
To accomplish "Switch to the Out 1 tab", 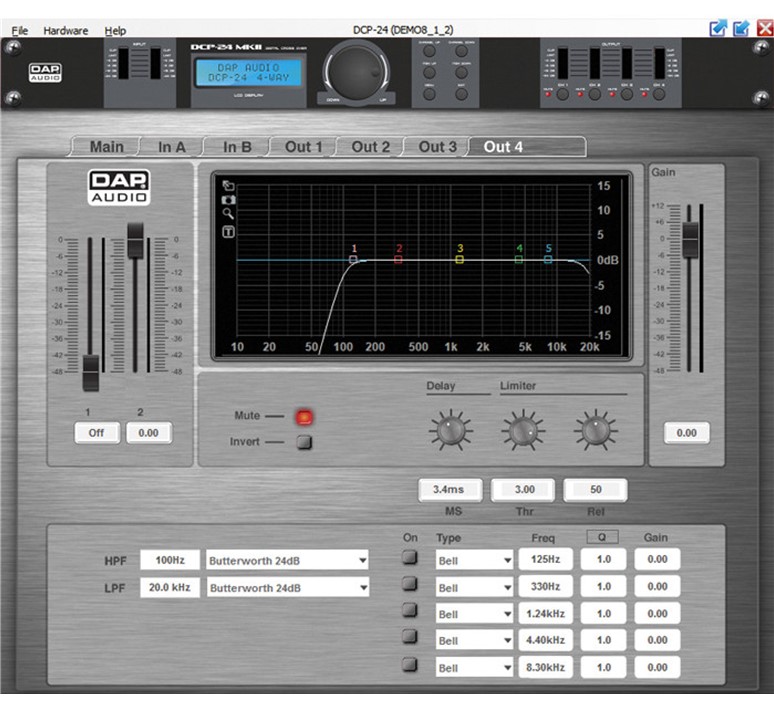I will 304,147.
